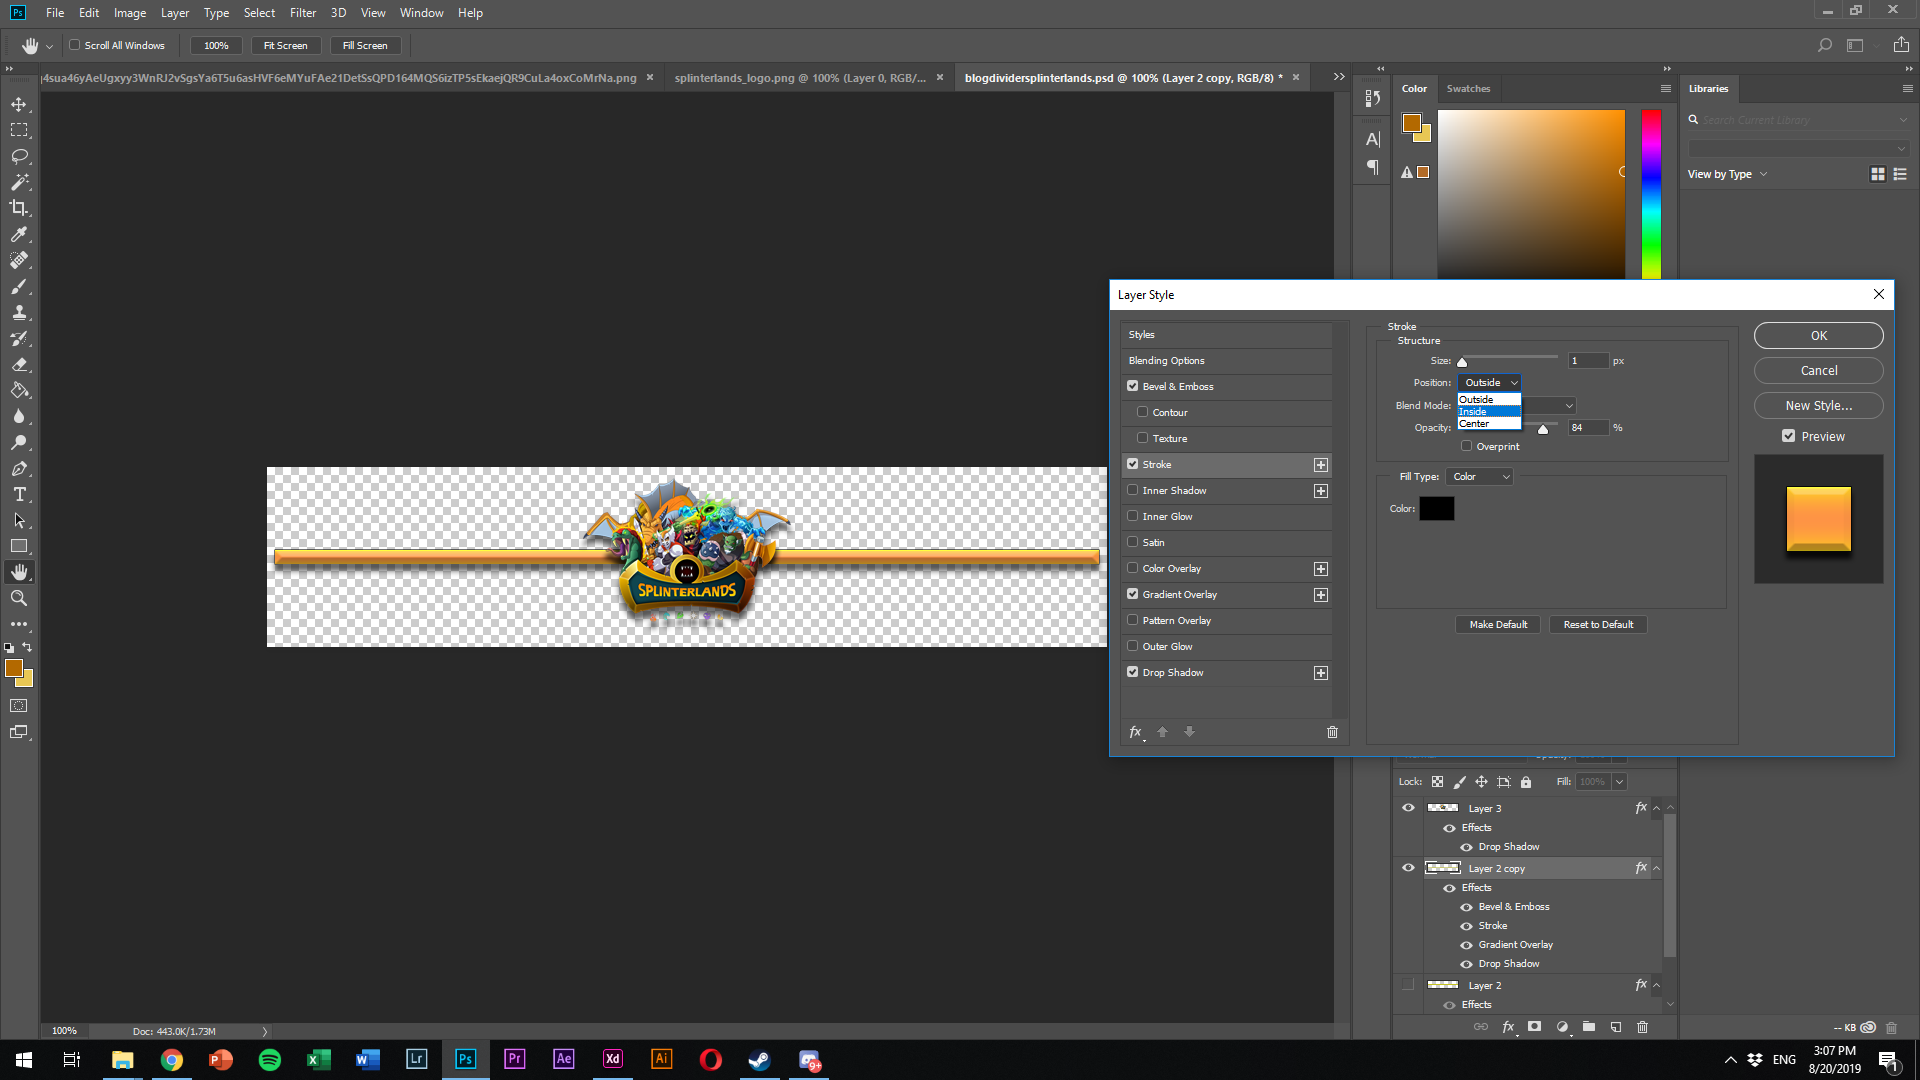Viewport: 1920px width, 1080px height.
Task: Select the Pen tool
Action: point(19,469)
